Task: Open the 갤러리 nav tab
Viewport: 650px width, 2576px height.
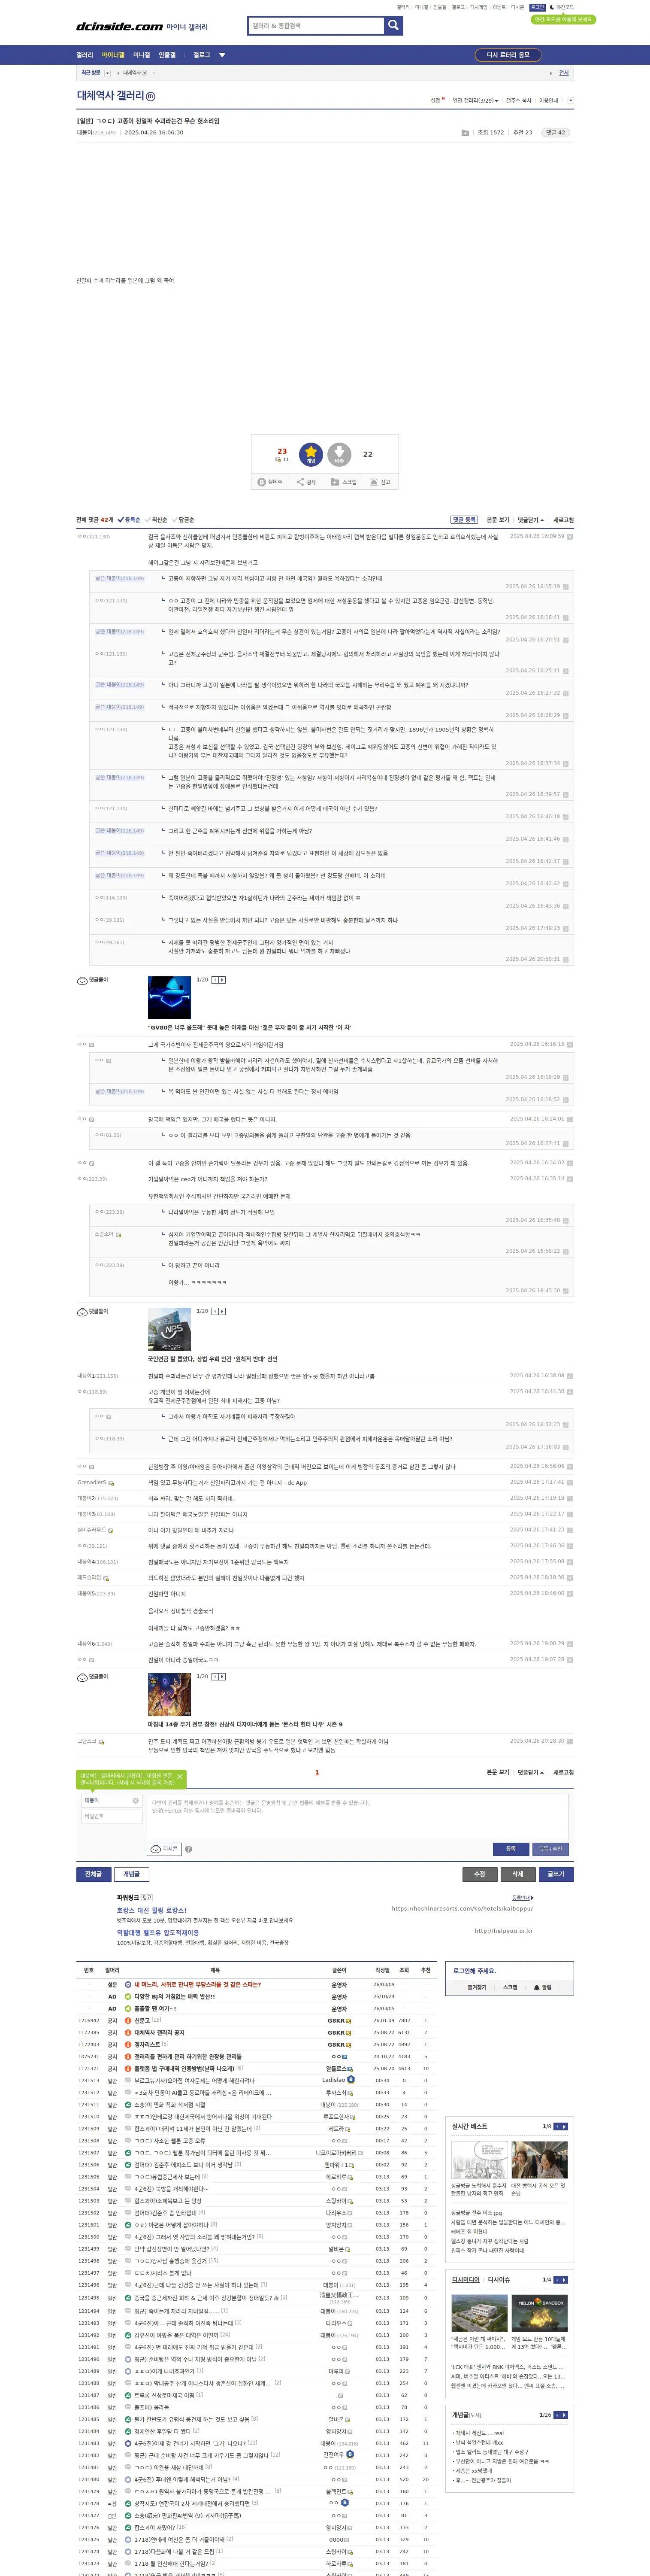Action: 85,55
